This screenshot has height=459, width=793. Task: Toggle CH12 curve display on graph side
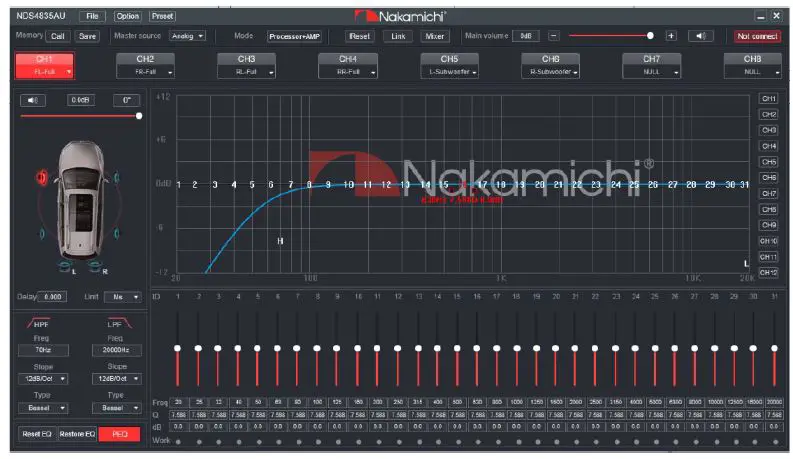(x=768, y=272)
